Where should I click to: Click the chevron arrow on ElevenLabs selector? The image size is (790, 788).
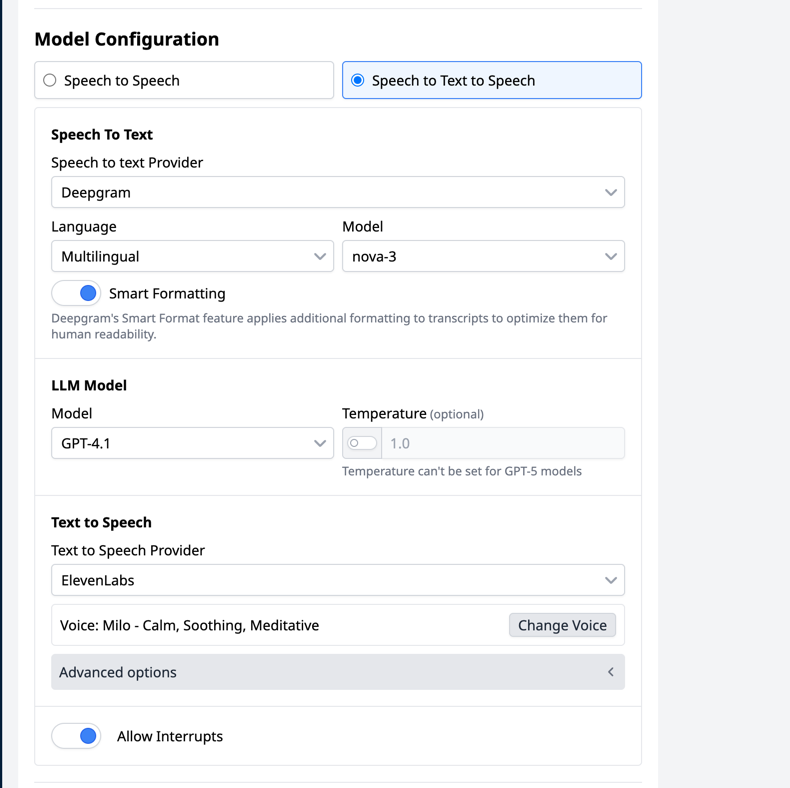point(610,580)
